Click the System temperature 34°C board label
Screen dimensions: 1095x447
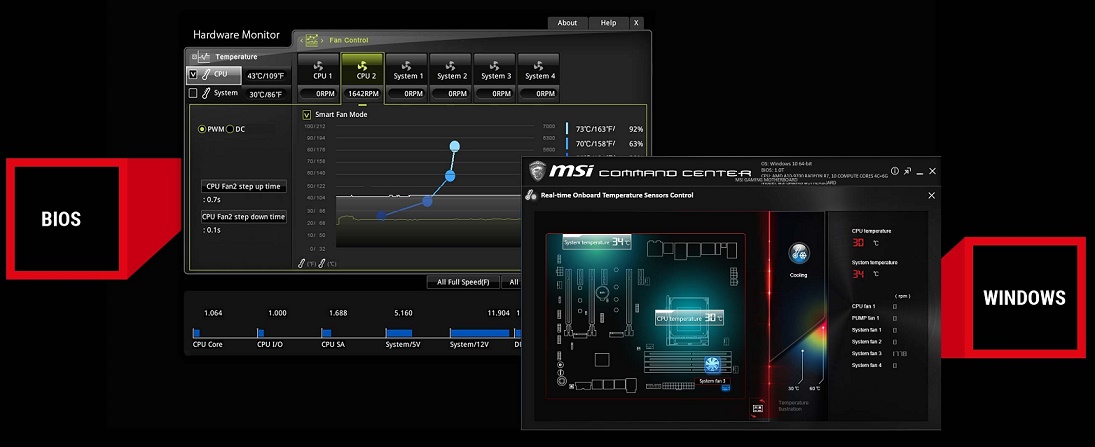point(597,242)
